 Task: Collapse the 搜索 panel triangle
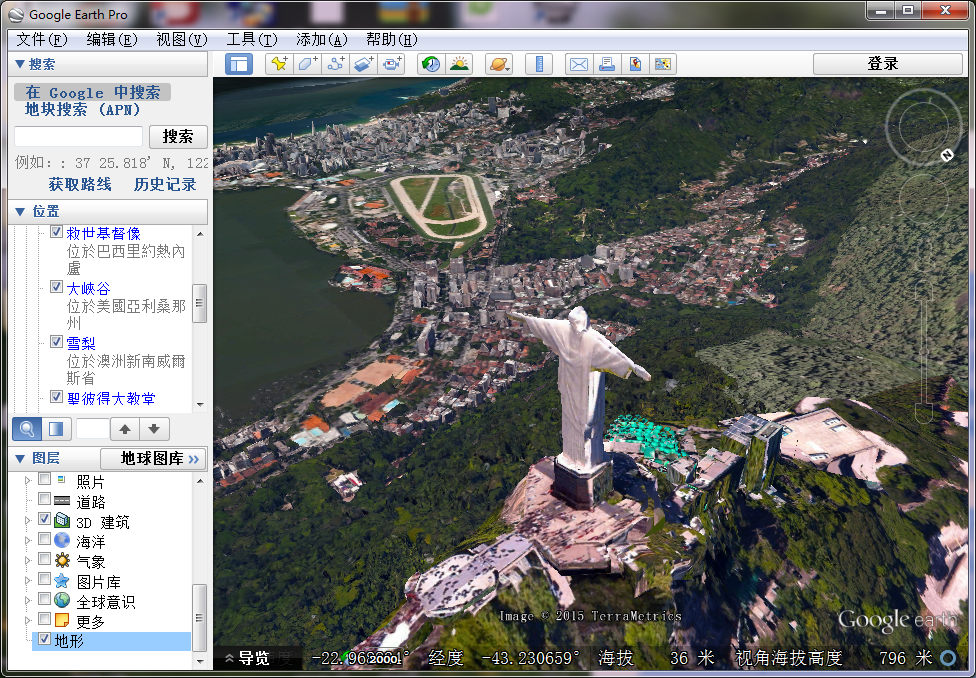click(x=19, y=64)
